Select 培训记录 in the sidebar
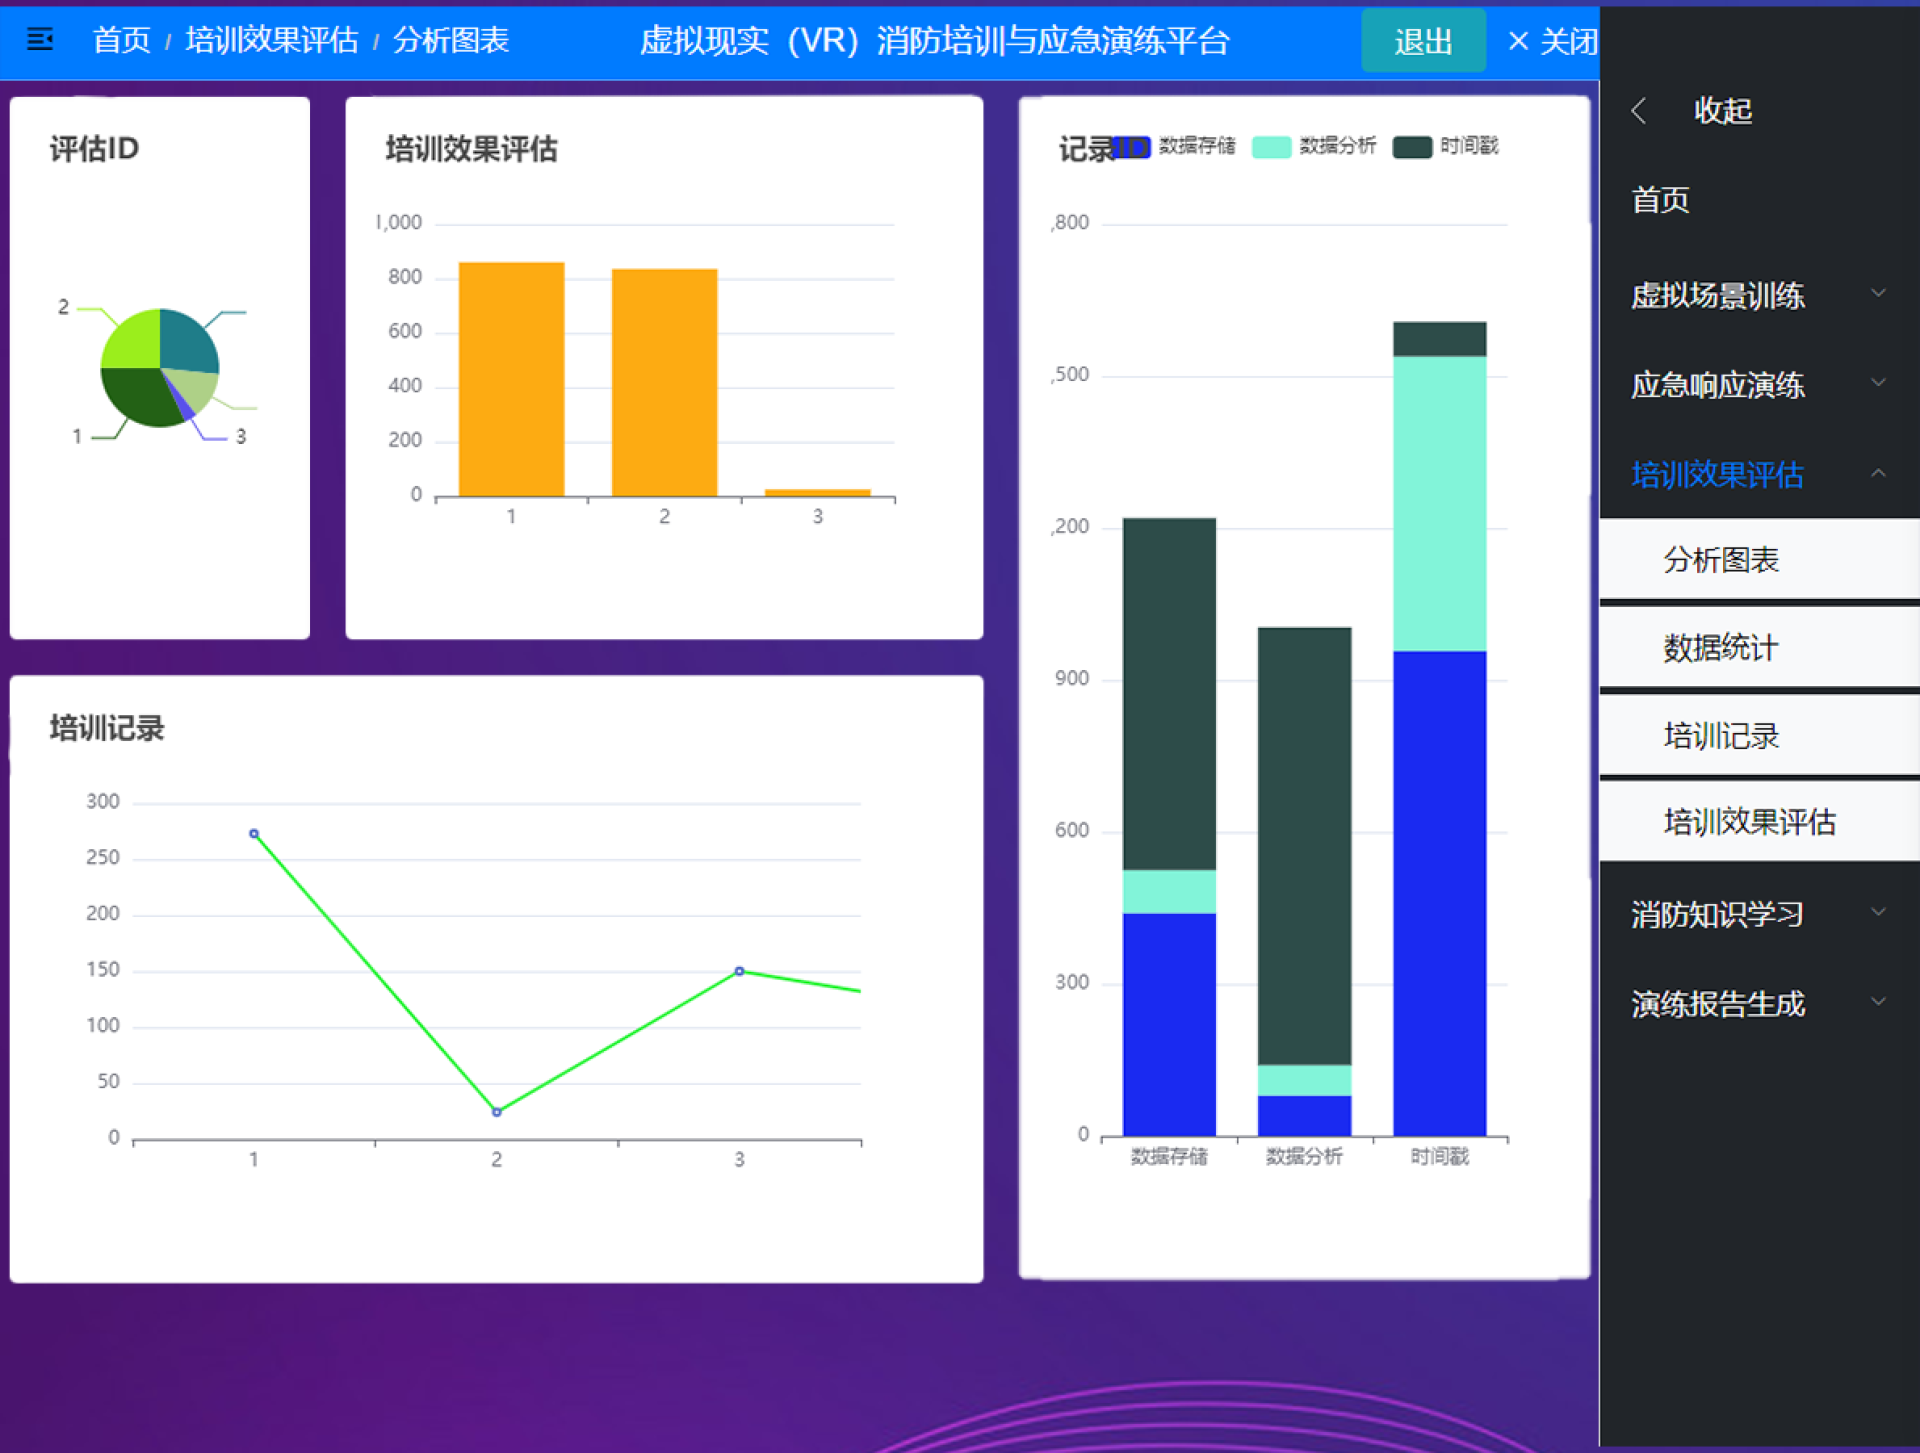The image size is (1920, 1453). [x=1720, y=736]
